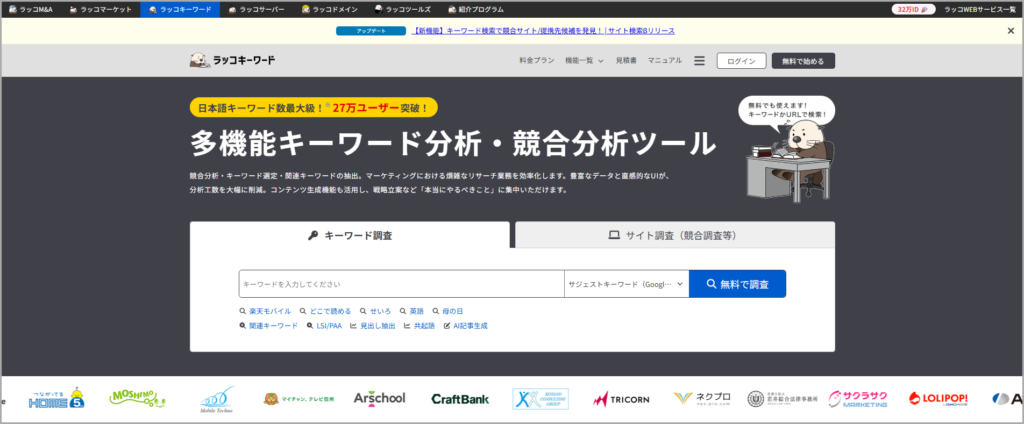Click the Arschool sponsor logo
The height and width of the screenshot is (424, 1024).
click(379, 399)
